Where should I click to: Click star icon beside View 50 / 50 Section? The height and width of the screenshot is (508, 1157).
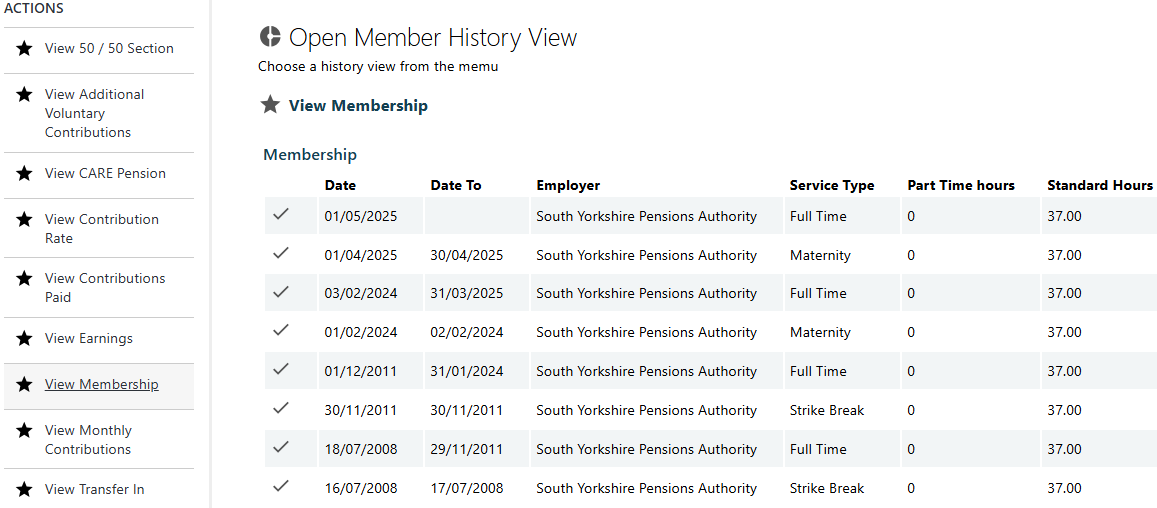[x=24, y=48]
